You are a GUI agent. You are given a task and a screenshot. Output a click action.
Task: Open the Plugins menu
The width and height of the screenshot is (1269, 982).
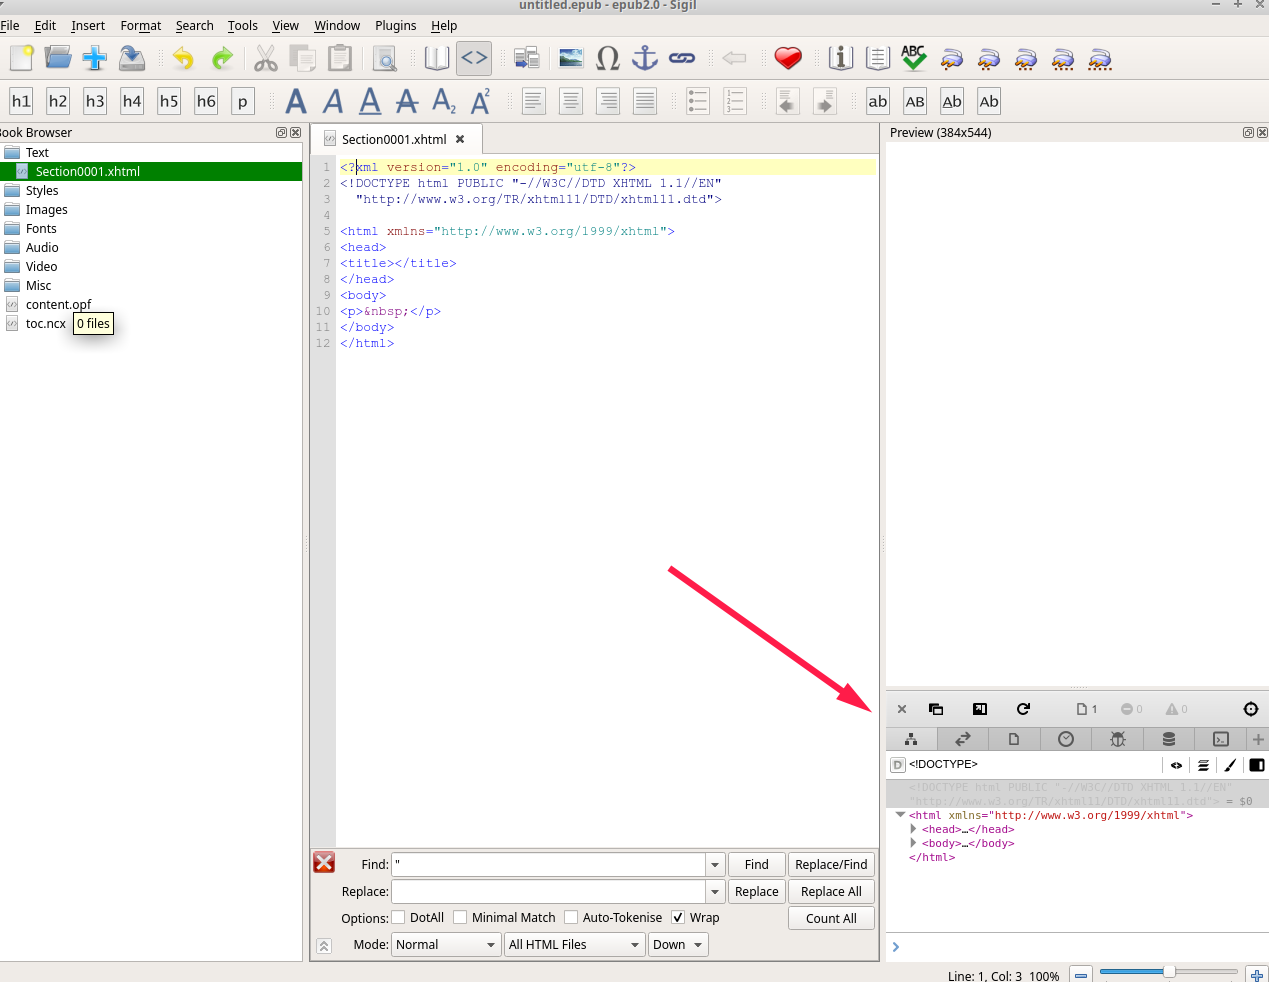[395, 26]
